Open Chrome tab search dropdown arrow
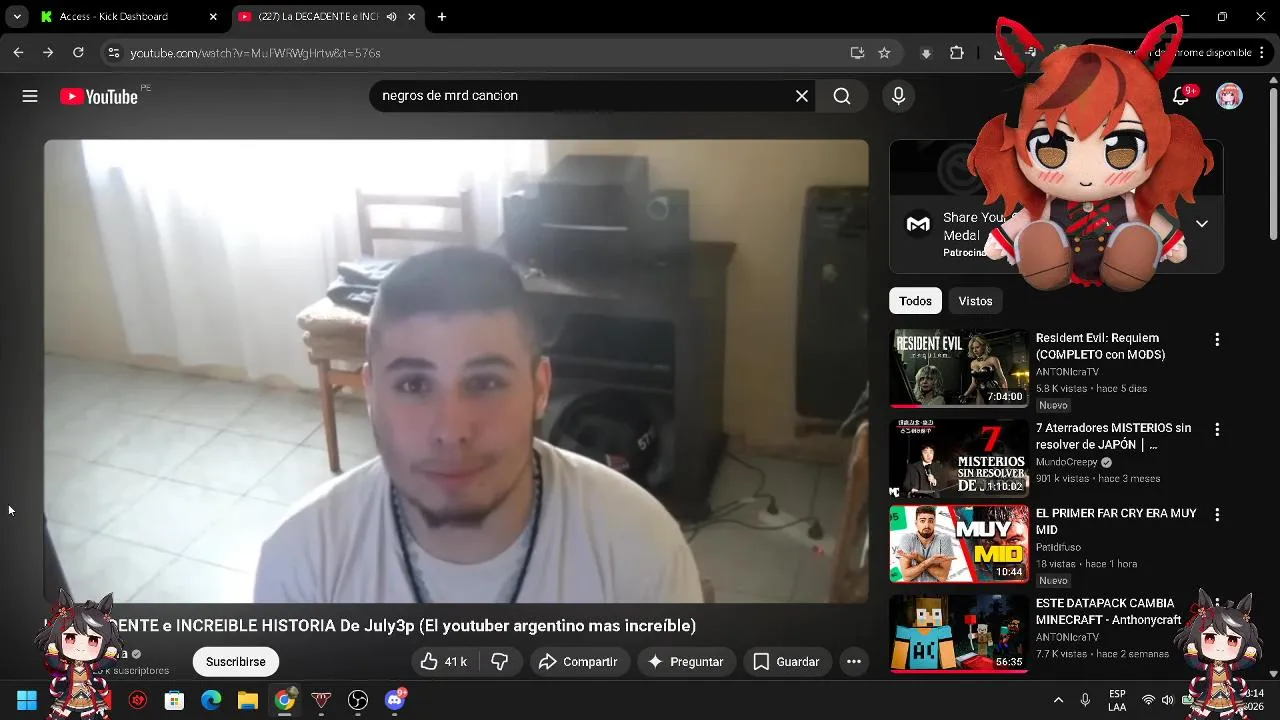The width and height of the screenshot is (1280, 720). (x=17, y=17)
